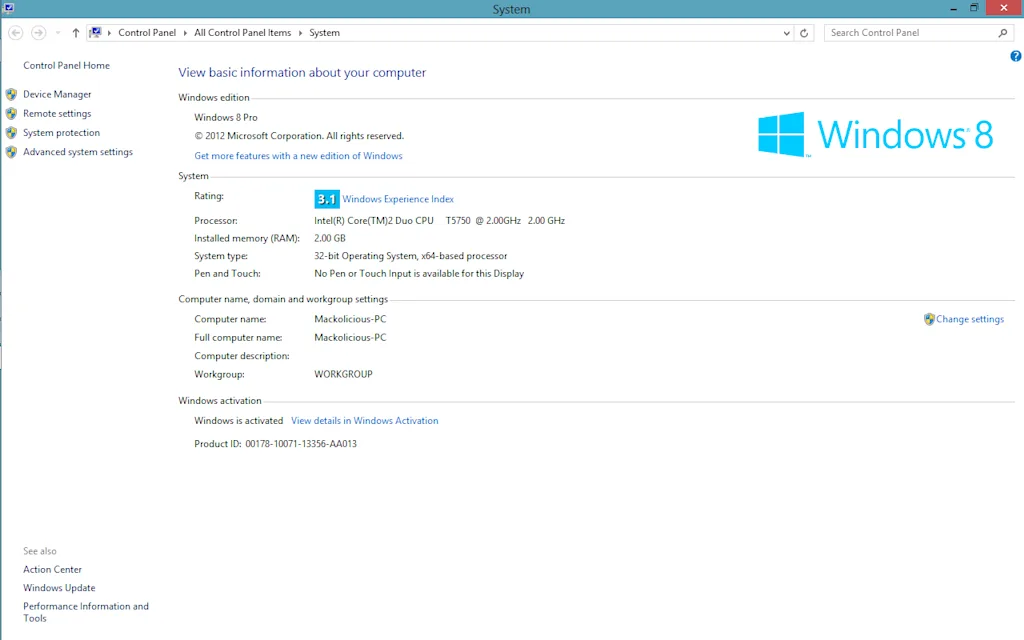The height and width of the screenshot is (640, 1024).
Task: Click No Pen or Touch Input text
Action: point(419,274)
